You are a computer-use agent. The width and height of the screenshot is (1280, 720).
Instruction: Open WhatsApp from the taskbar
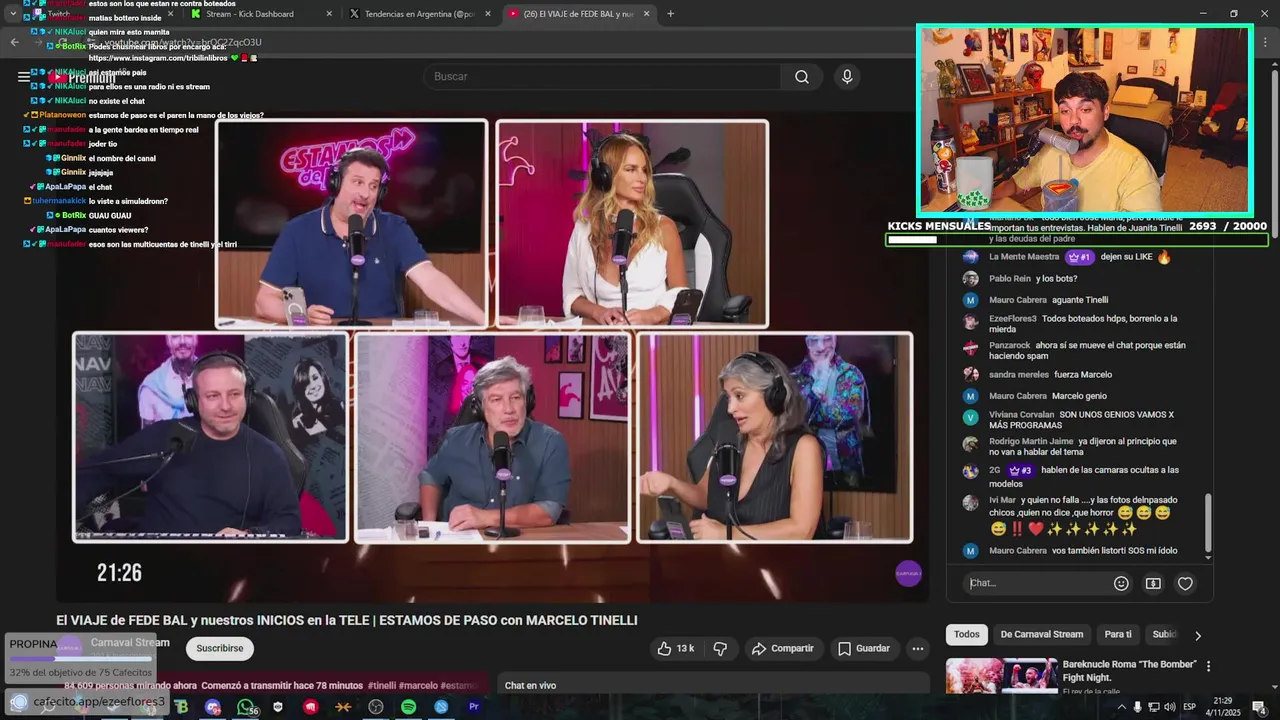245,707
